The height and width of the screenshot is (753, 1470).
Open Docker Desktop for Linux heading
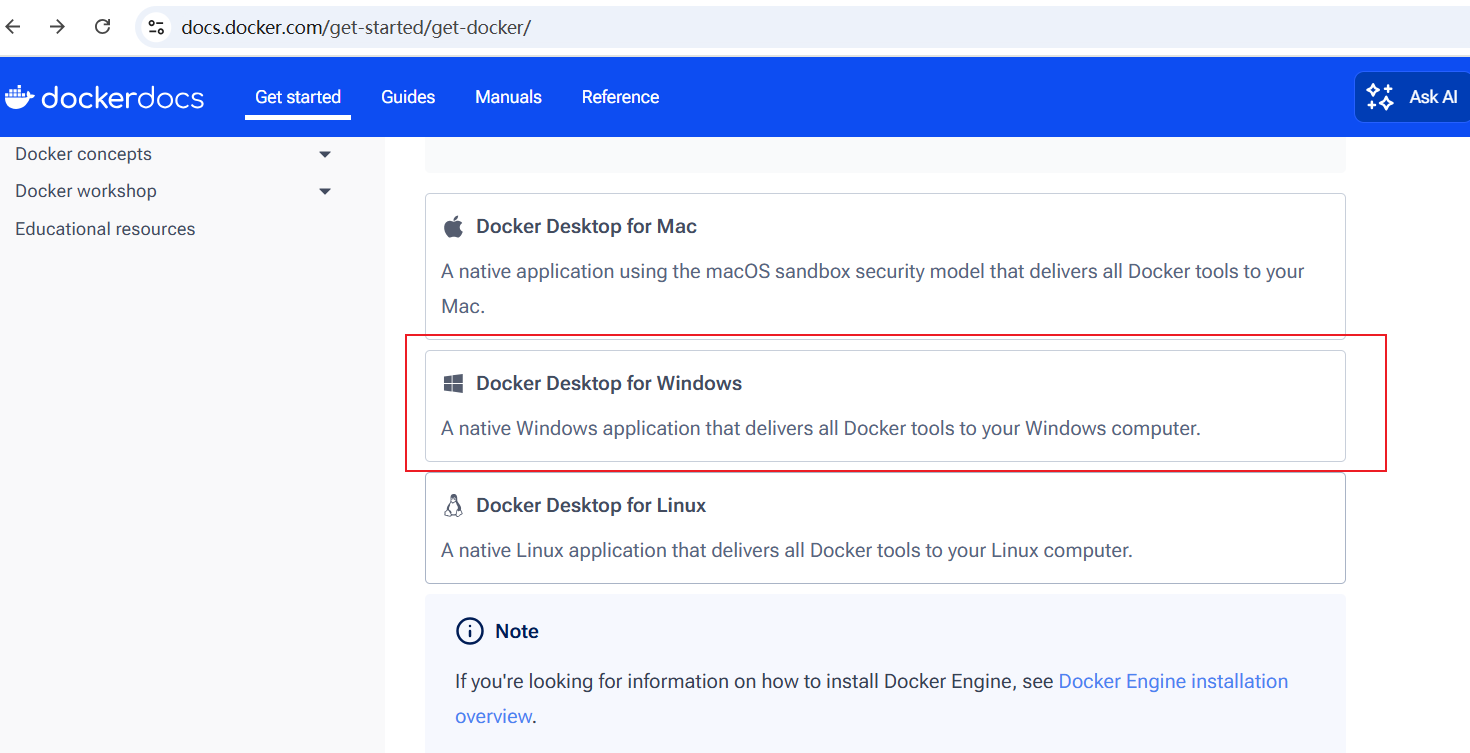pos(591,505)
